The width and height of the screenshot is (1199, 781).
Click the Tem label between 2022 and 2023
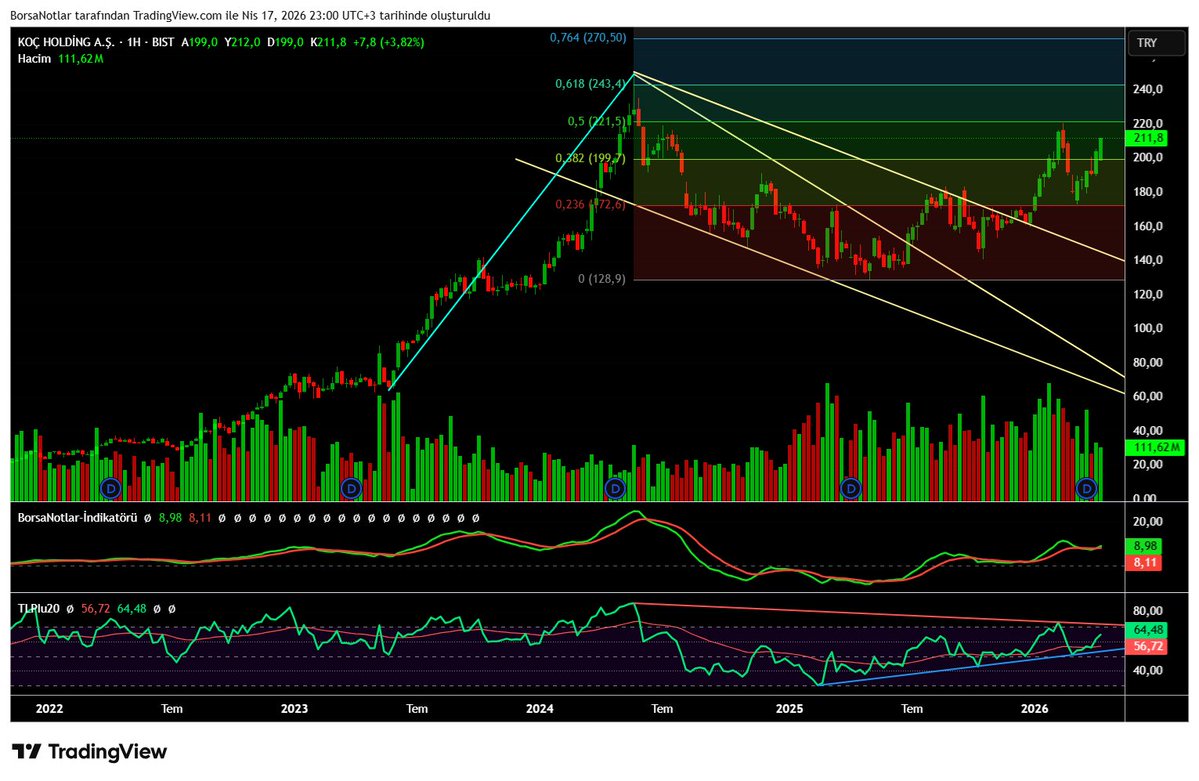click(172, 708)
